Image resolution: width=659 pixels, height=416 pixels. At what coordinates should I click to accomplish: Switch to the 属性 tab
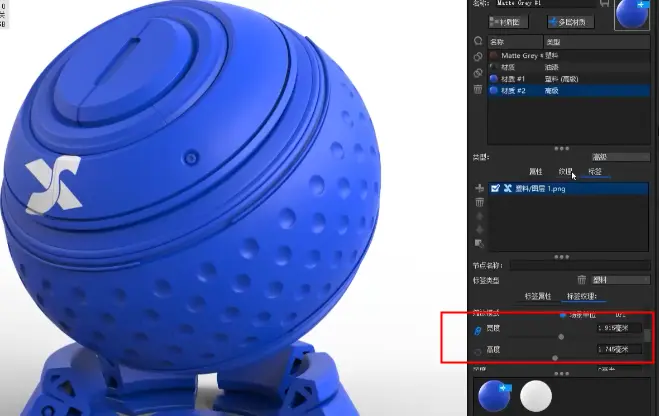[x=535, y=171]
